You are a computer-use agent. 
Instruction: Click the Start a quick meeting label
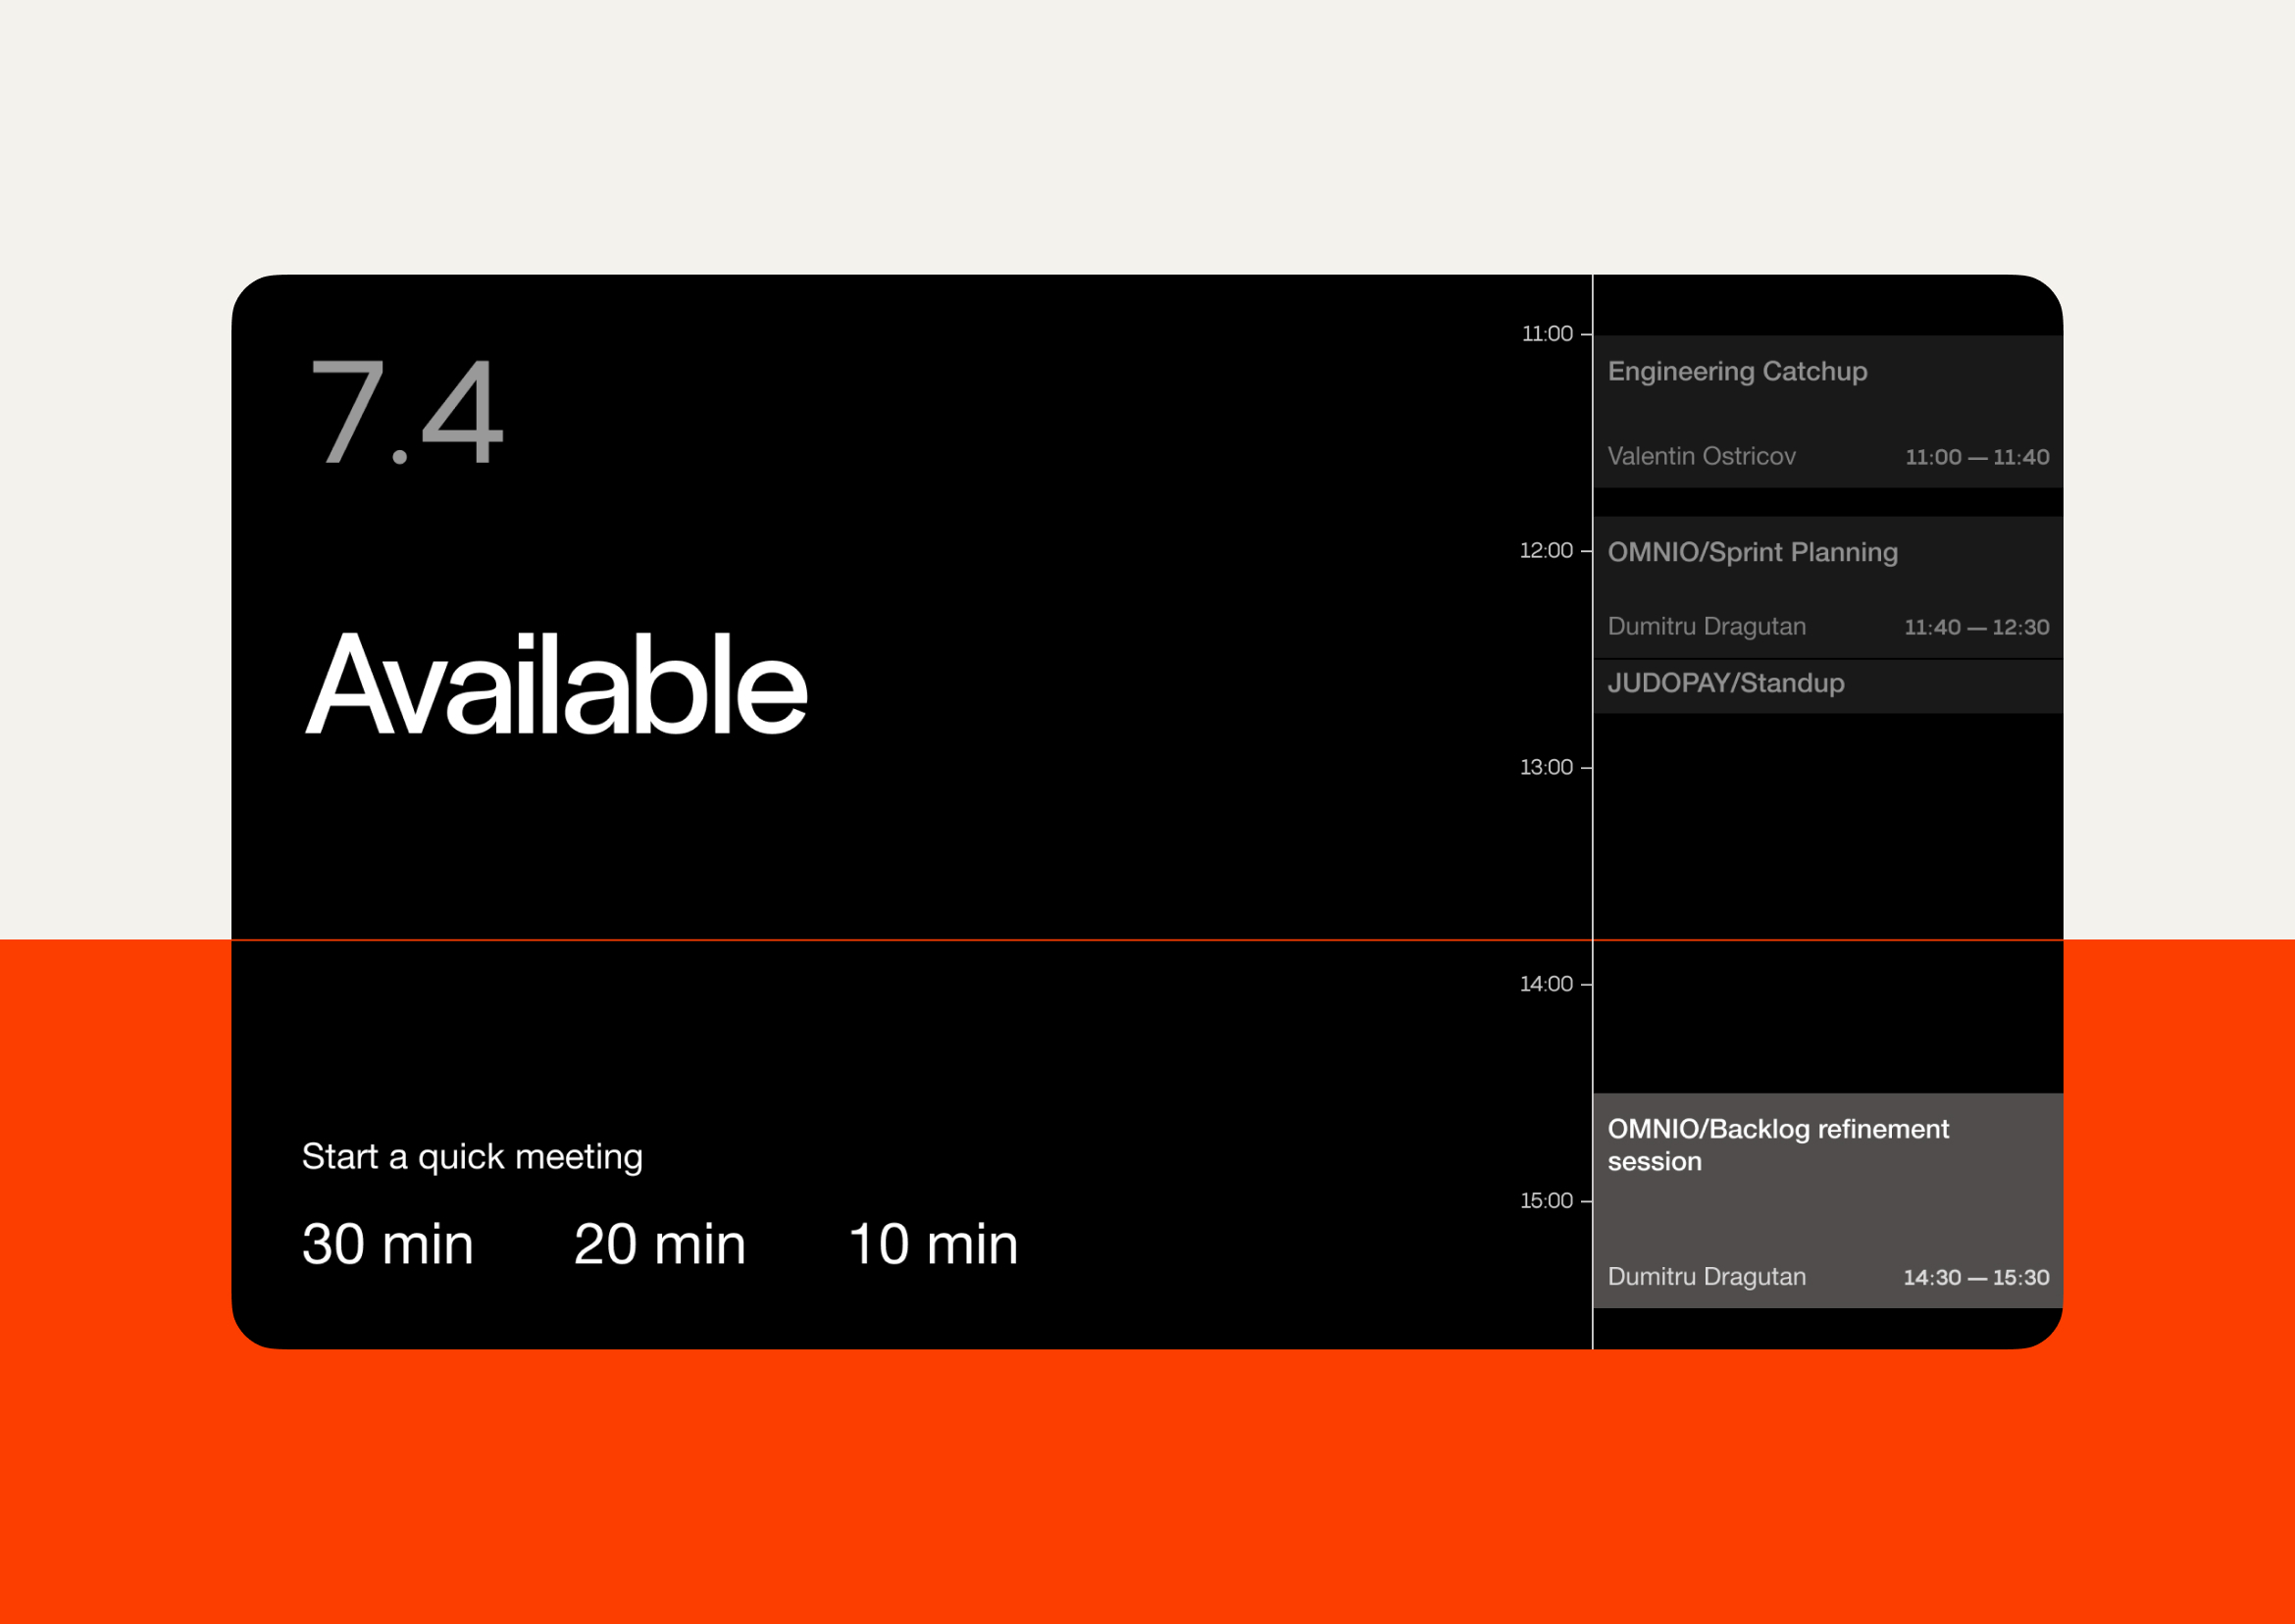click(472, 1157)
